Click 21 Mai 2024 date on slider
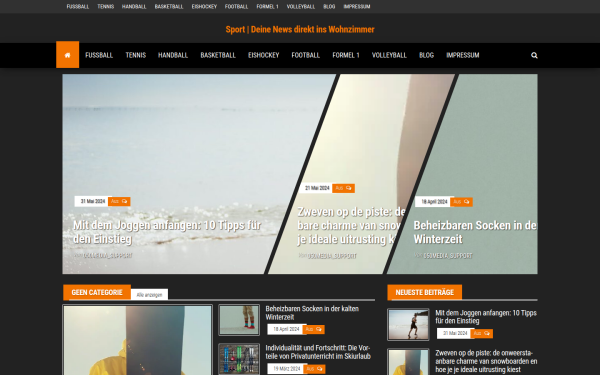This screenshot has width=600, height=375. 317,188
